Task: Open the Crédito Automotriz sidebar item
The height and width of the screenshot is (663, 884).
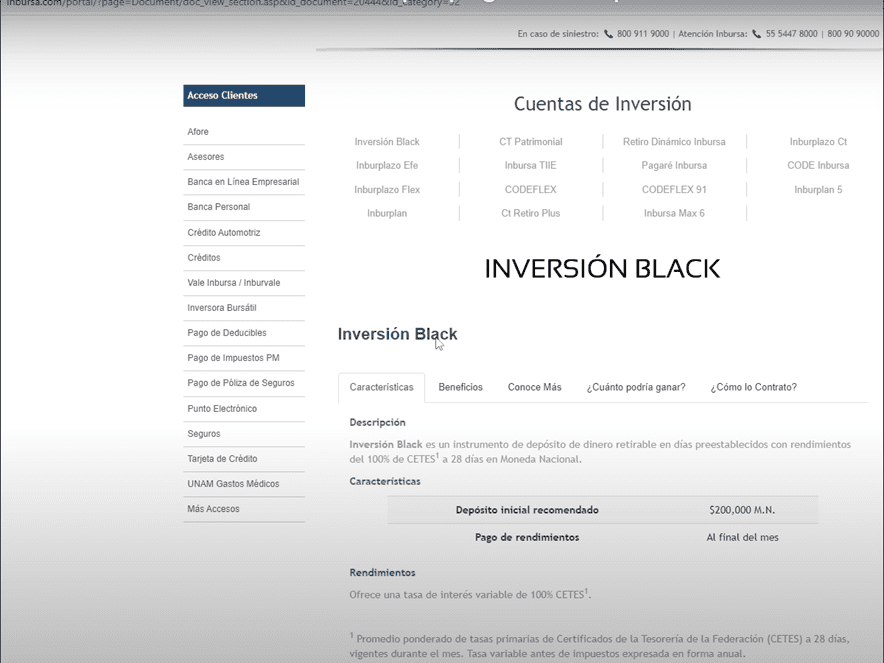Action: pyautogui.click(x=224, y=233)
